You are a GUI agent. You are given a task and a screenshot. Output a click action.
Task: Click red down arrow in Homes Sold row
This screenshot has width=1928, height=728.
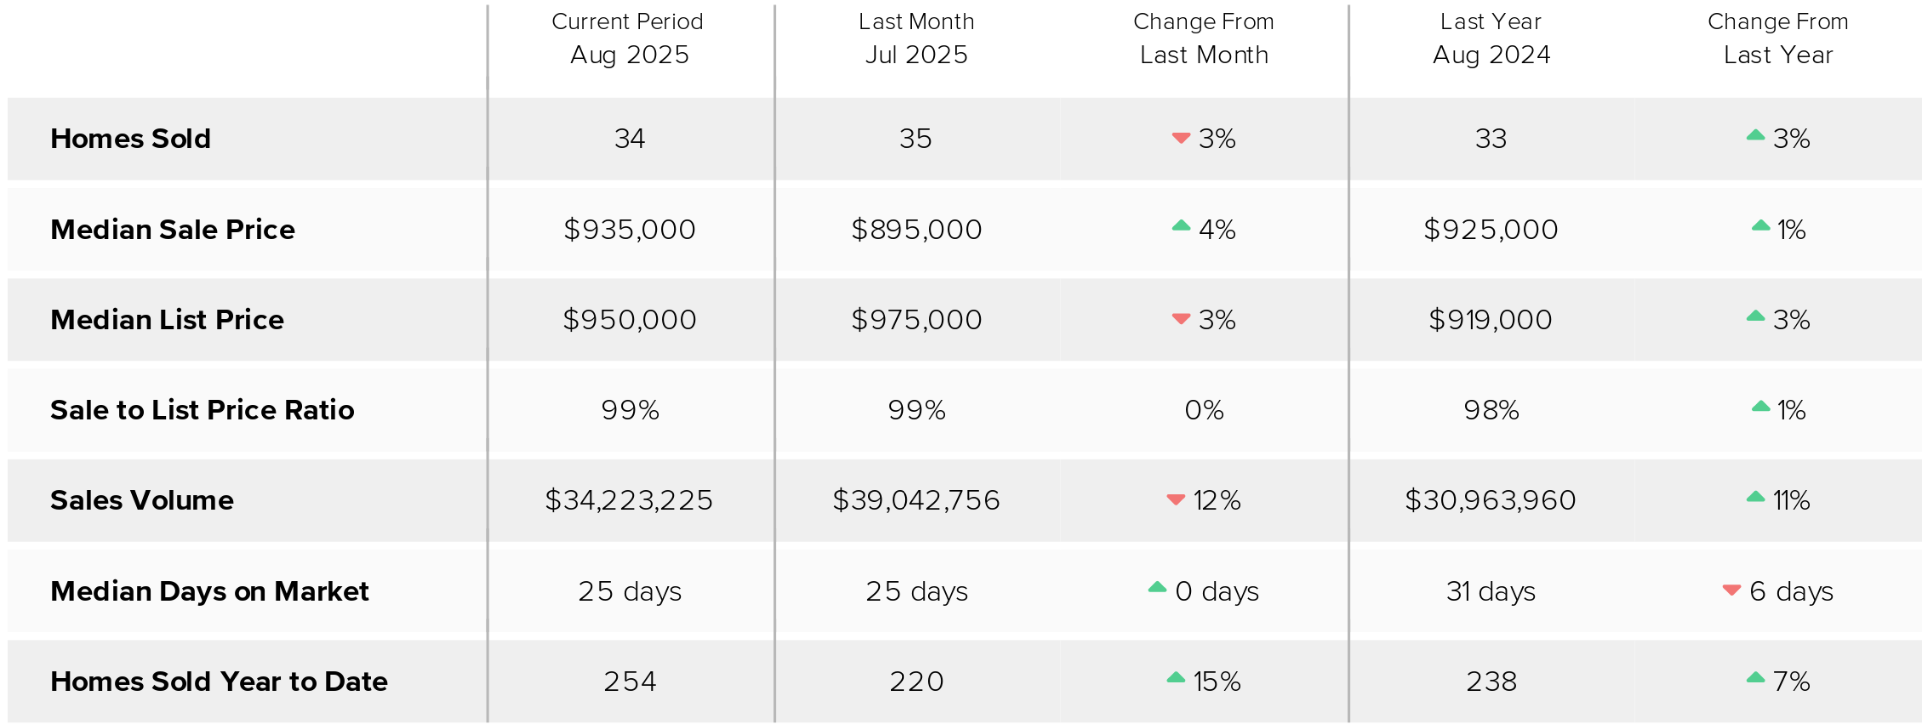[x=1181, y=138]
